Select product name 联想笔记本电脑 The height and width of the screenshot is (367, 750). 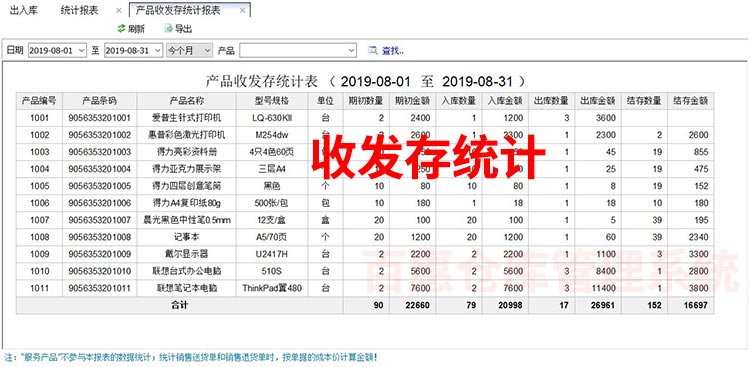pyautogui.click(x=187, y=289)
